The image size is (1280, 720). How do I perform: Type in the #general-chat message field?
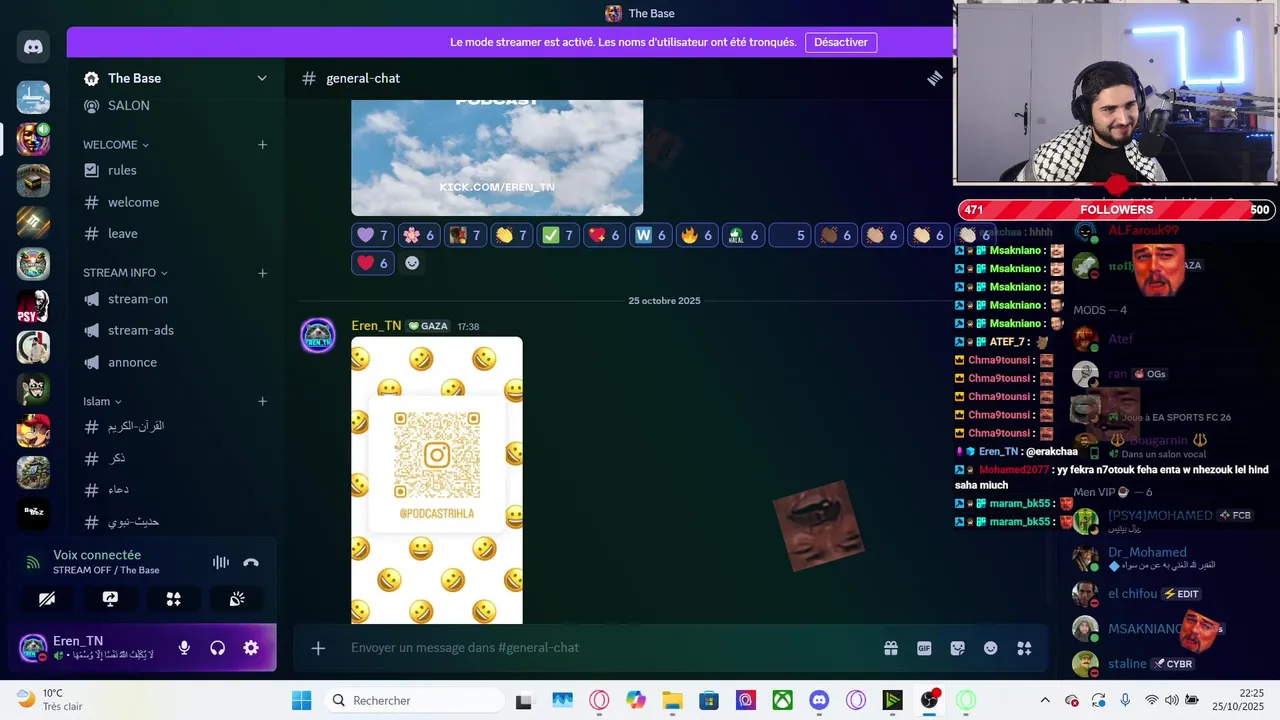point(600,648)
